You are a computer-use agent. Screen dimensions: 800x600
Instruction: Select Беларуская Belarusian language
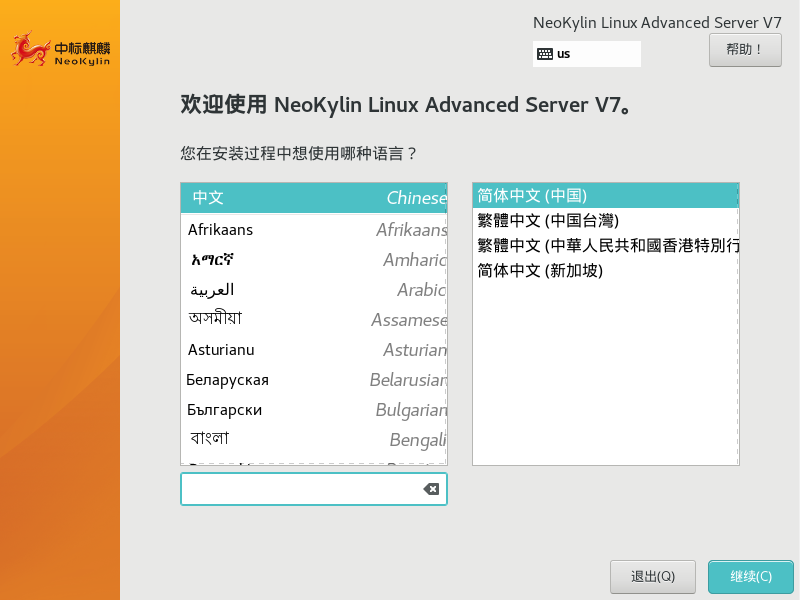click(313, 379)
